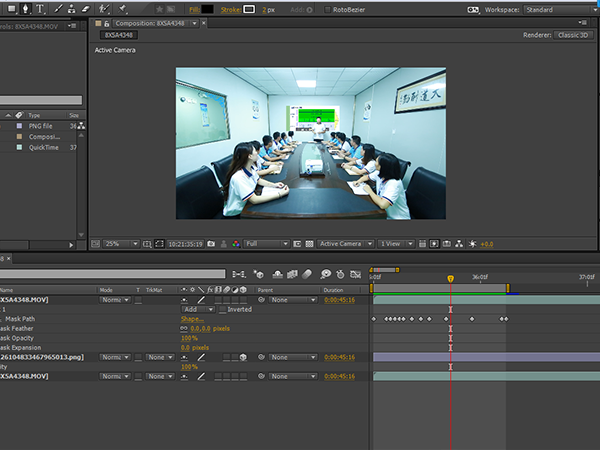The width and height of the screenshot is (600, 450).
Task: Select the Brush tool in toolbar
Action: click(x=59, y=8)
